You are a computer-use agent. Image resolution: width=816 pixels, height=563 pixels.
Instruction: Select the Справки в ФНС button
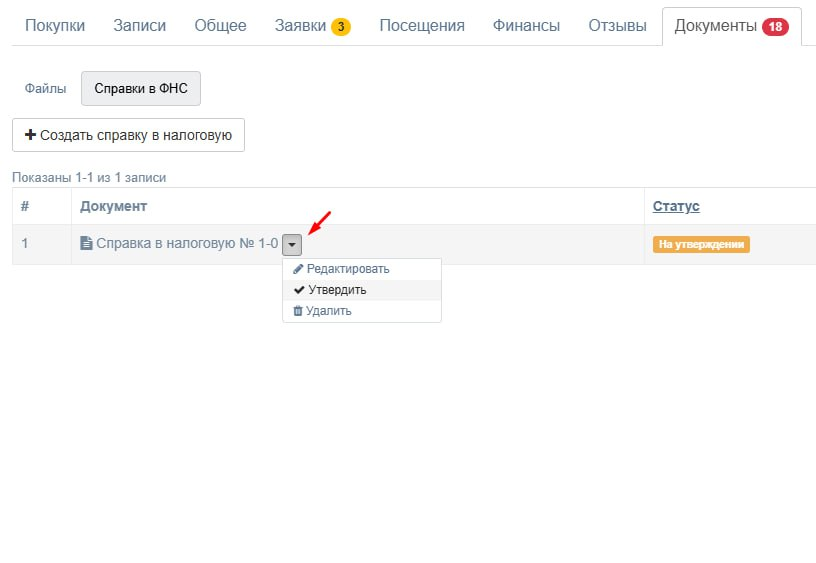coord(141,88)
